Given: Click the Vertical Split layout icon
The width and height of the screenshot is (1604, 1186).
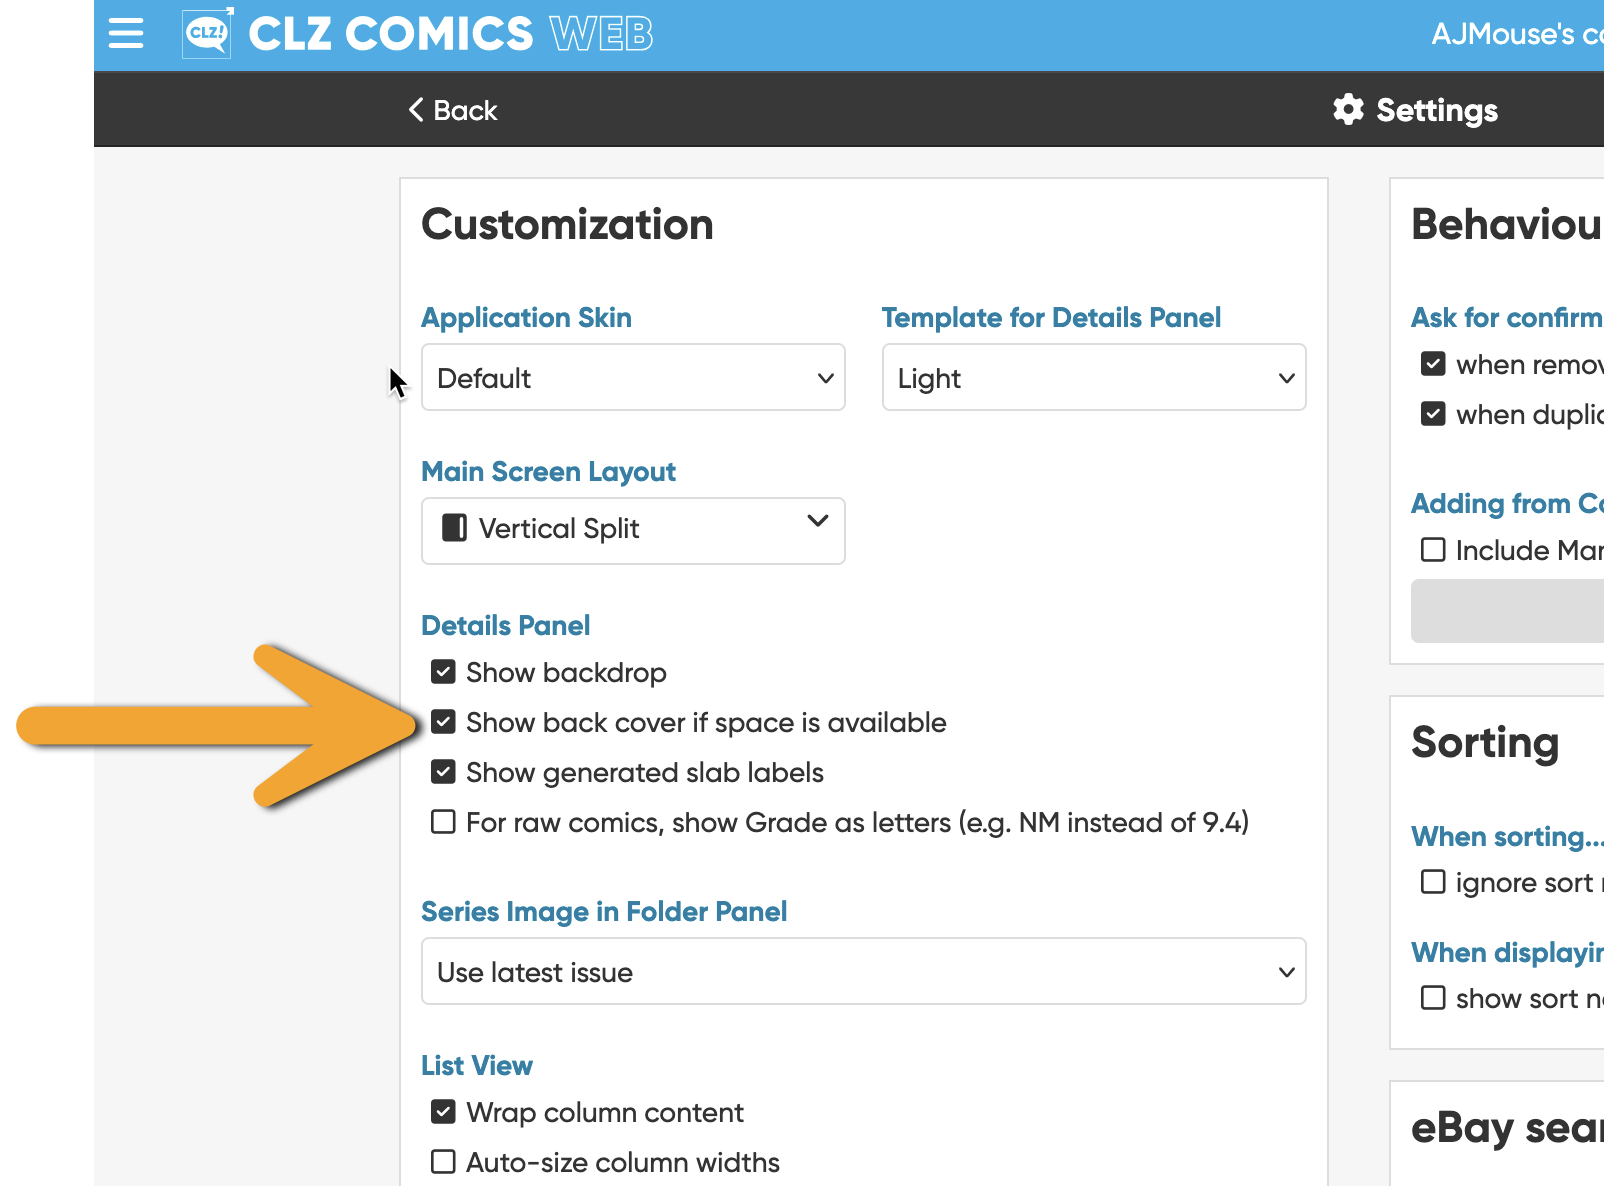Looking at the screenshot, I should tap(455, 528).
